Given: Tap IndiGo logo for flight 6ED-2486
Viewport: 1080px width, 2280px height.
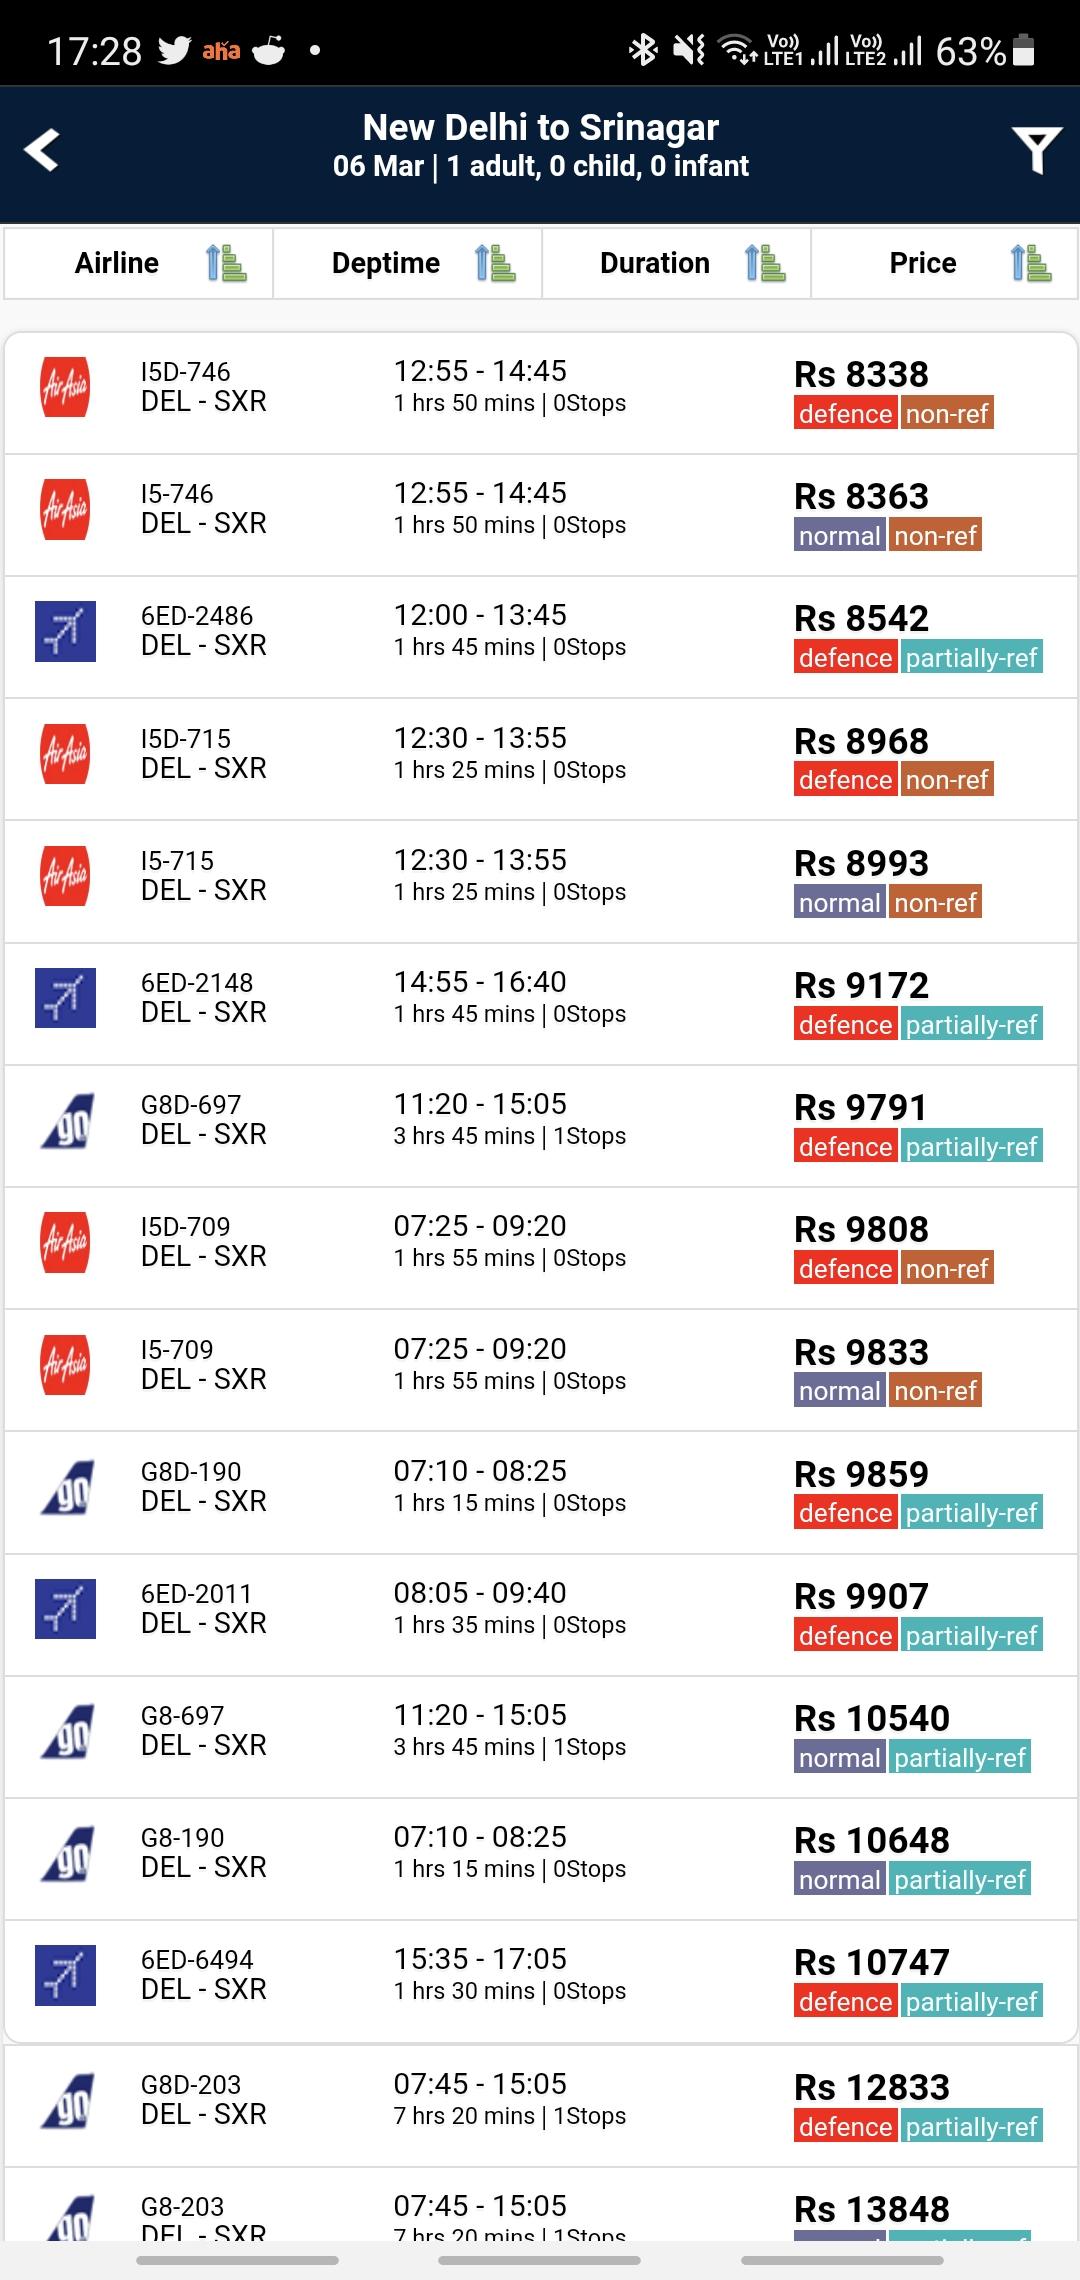Looking at the screenshot, I should point(65,631).
